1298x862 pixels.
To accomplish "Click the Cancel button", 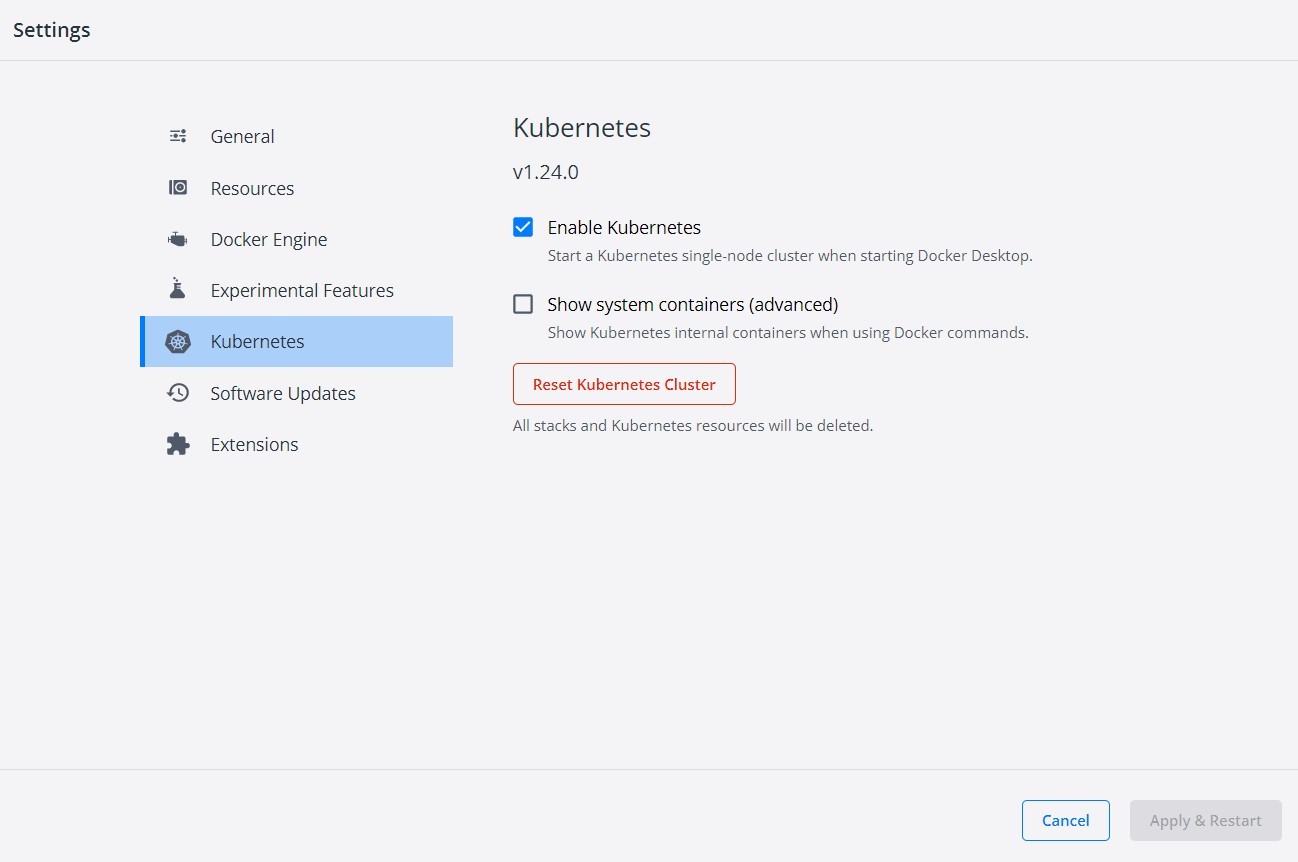I will click(x=1065, y=820).
